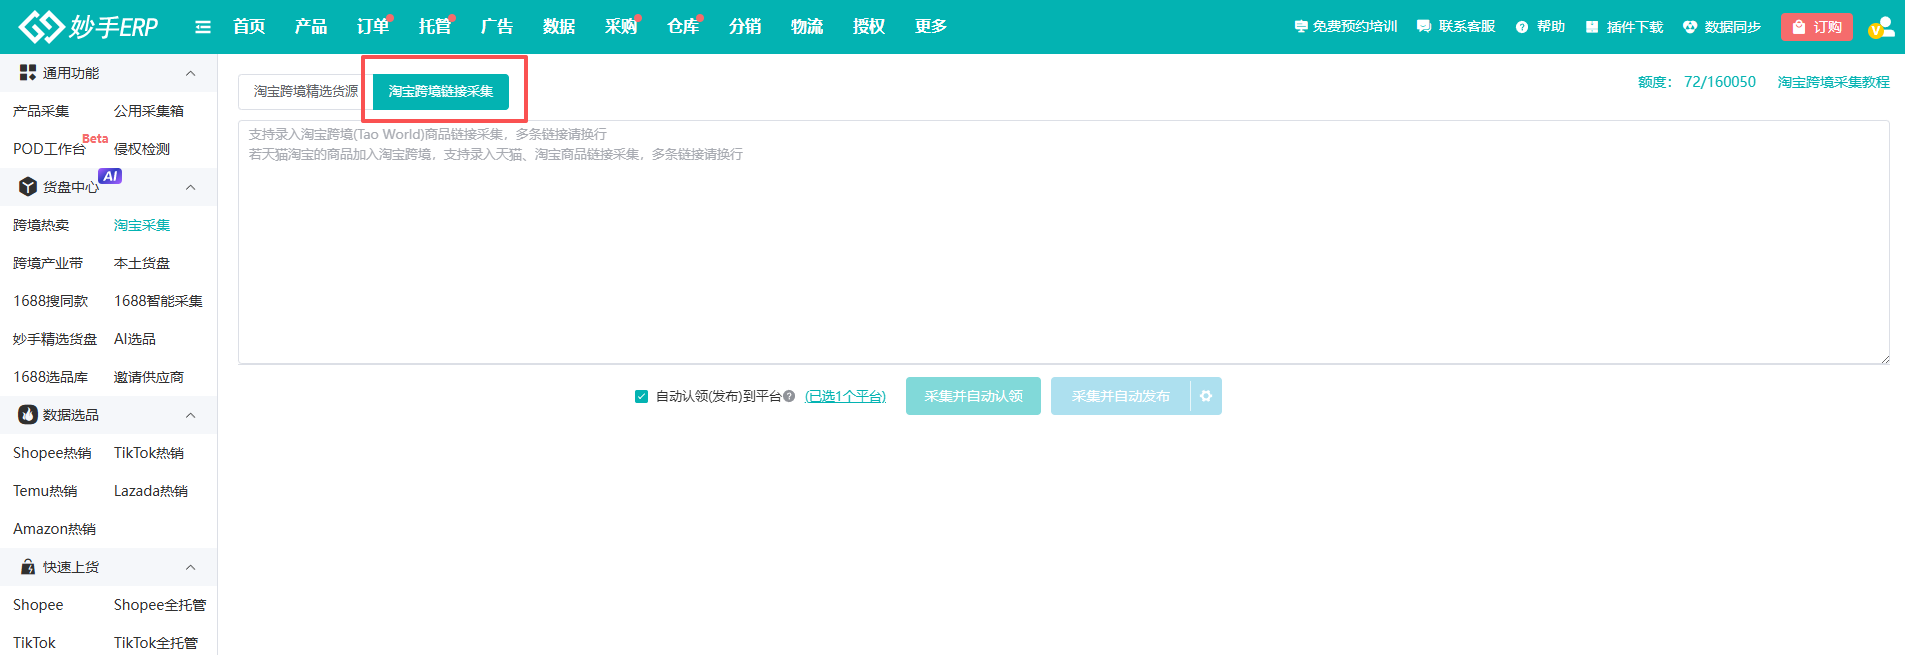
Task: Open the 分销 menu
Action: coord(745,26)
